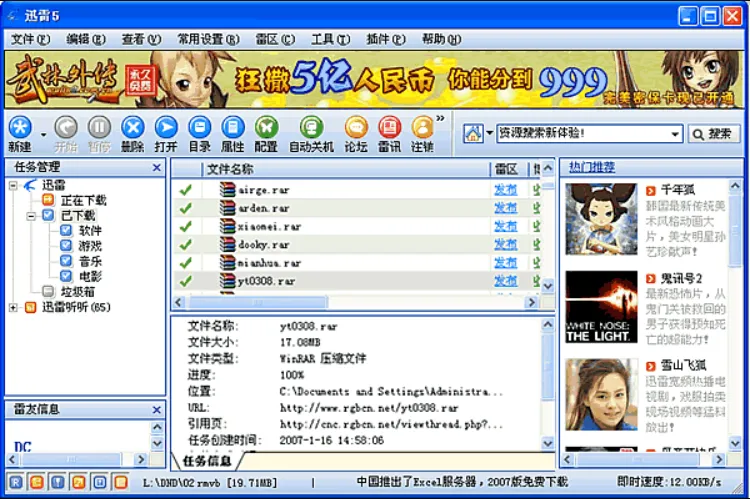
Task: Select 软件 category in the tree
Action: tap(90, 231)
